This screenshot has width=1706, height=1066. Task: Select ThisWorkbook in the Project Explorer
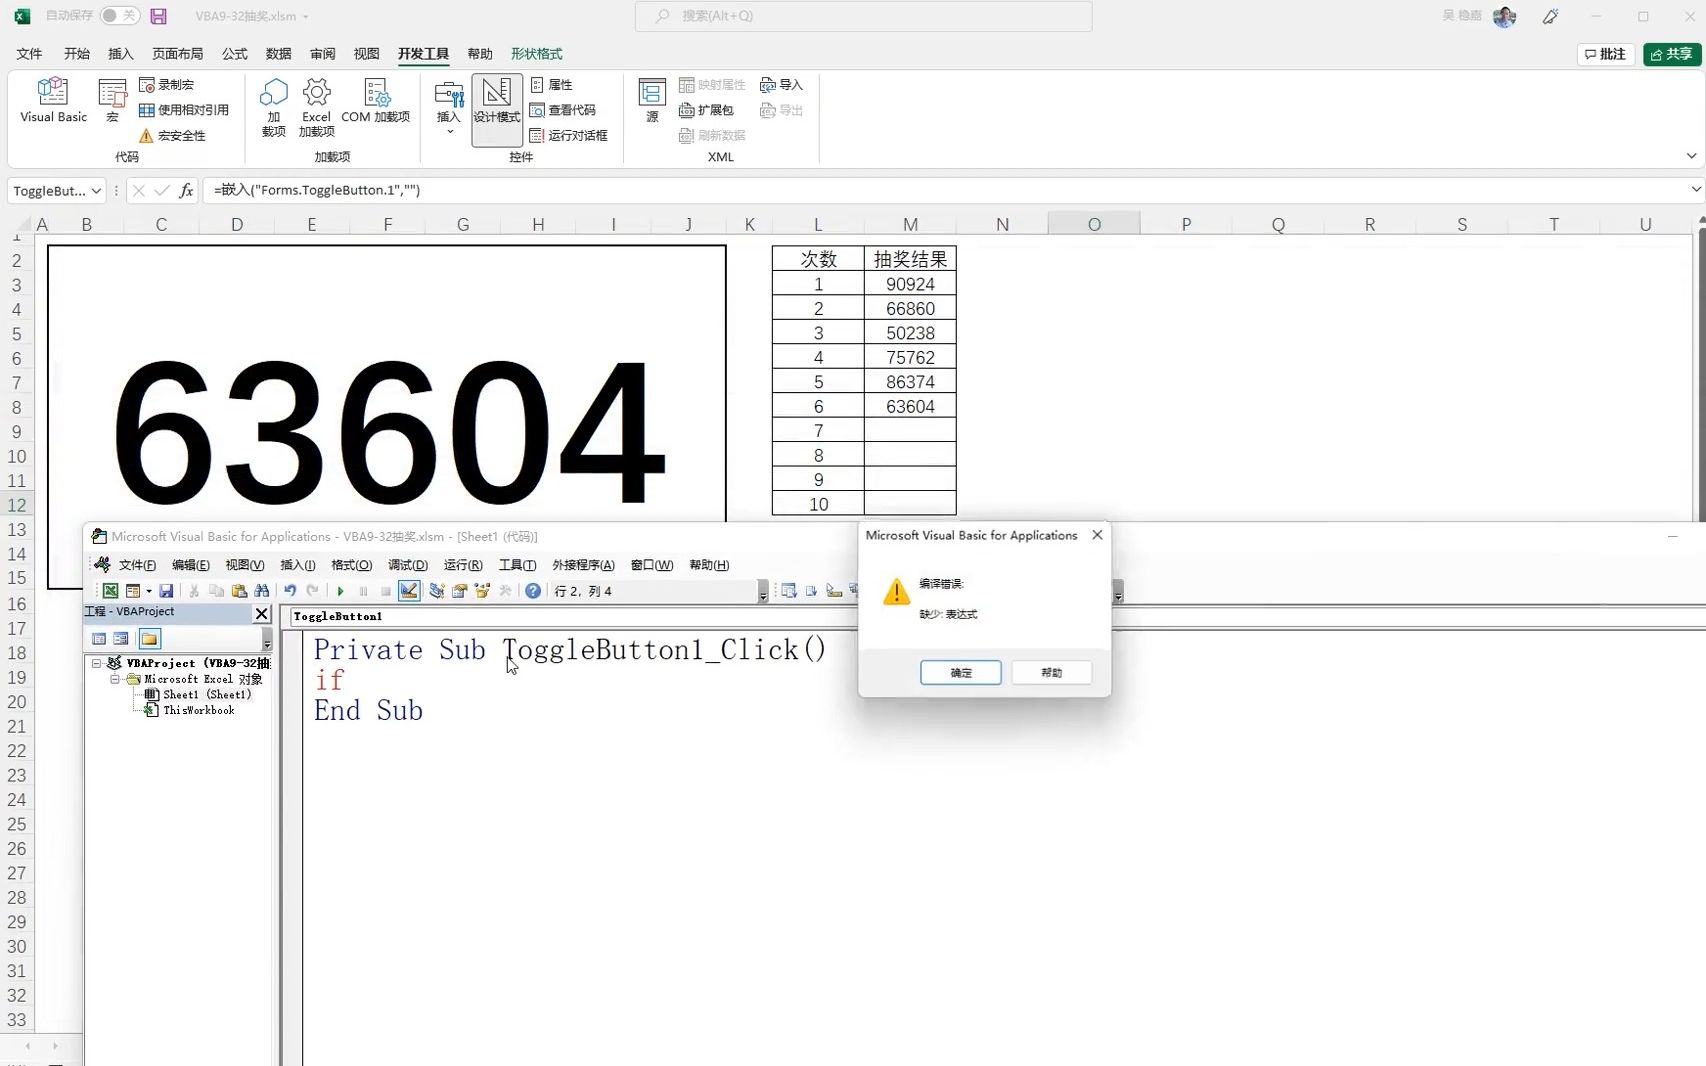pos(198,710)
